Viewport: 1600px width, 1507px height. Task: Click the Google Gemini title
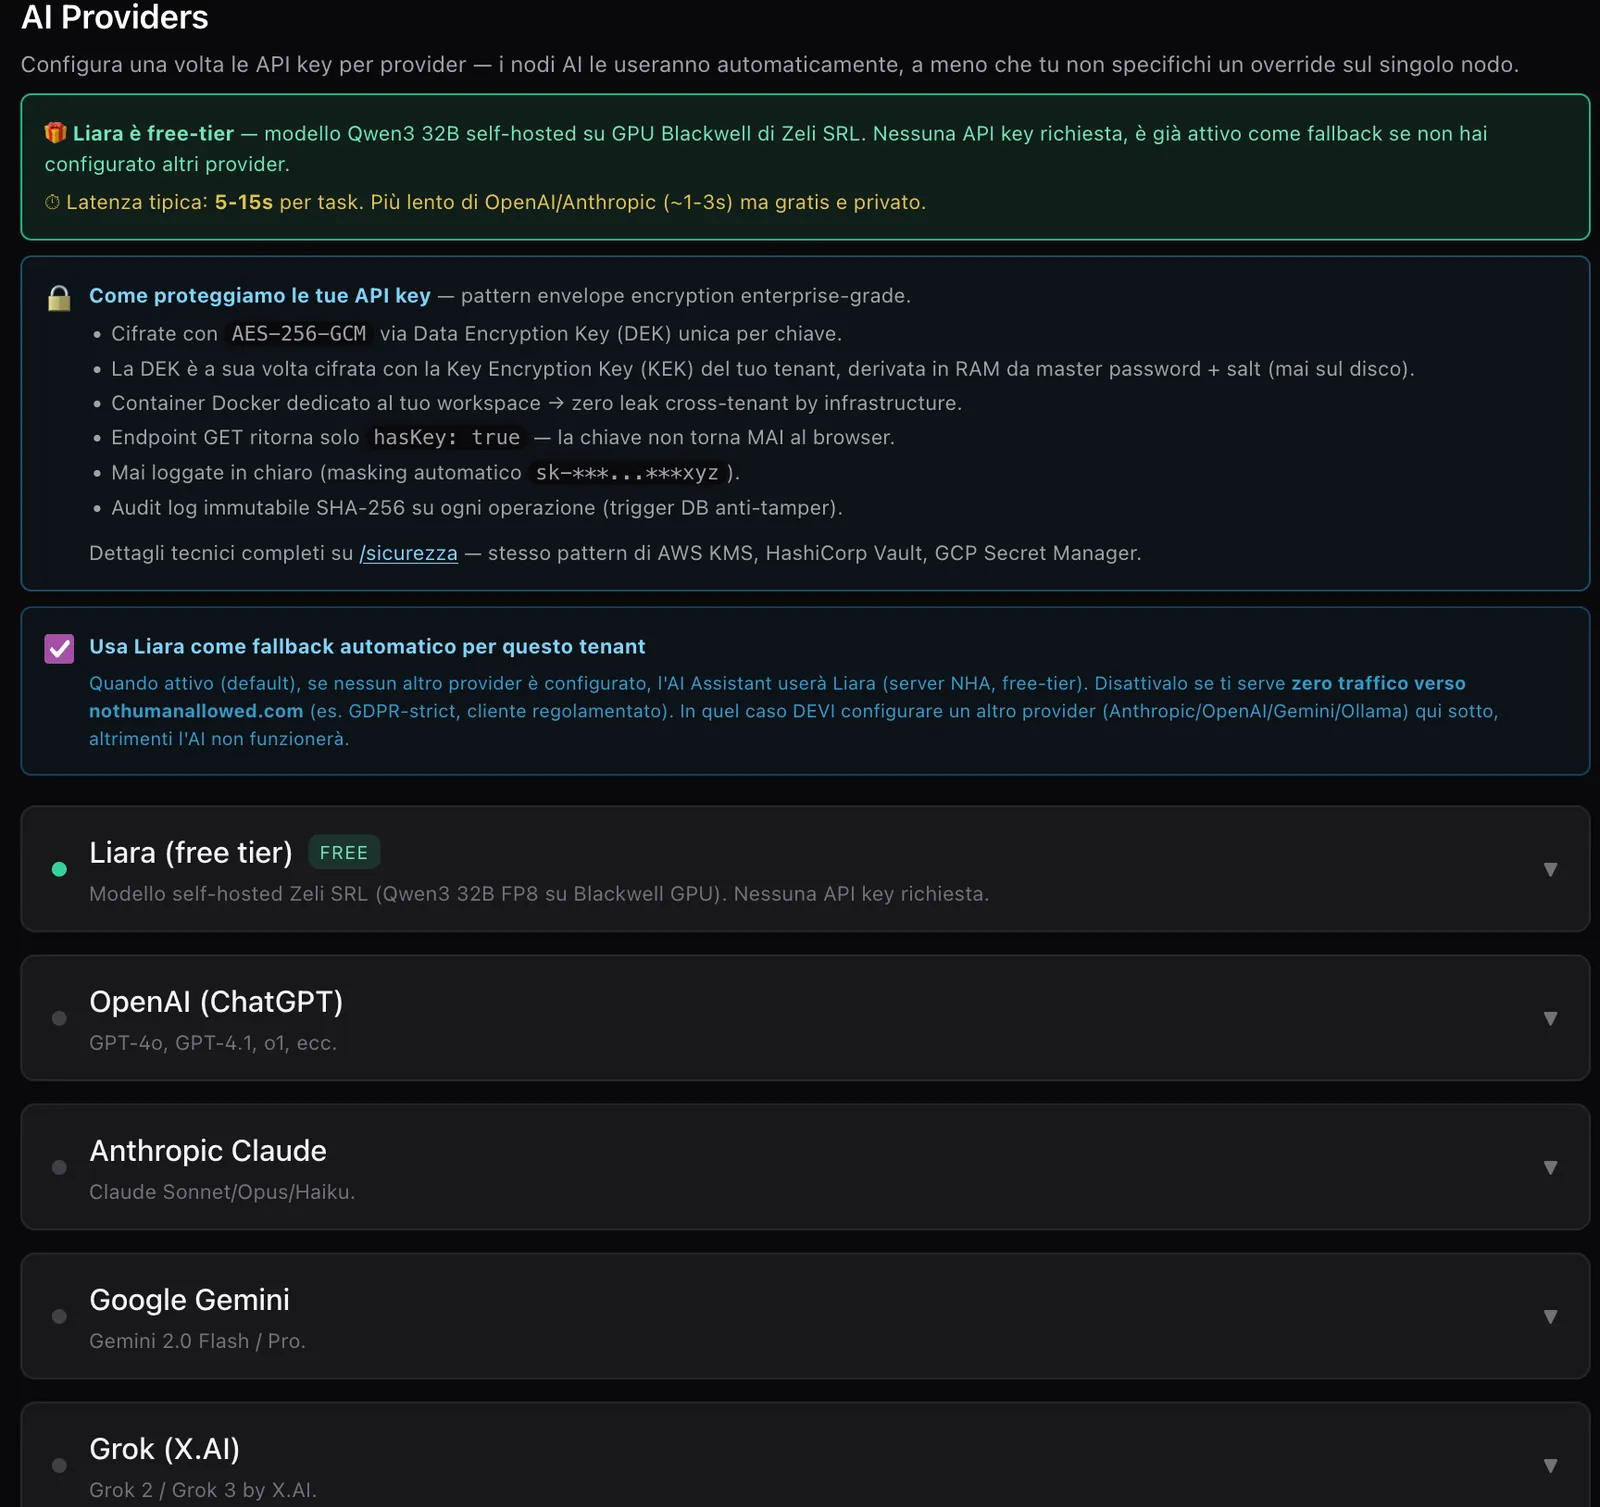point(189,1299)
